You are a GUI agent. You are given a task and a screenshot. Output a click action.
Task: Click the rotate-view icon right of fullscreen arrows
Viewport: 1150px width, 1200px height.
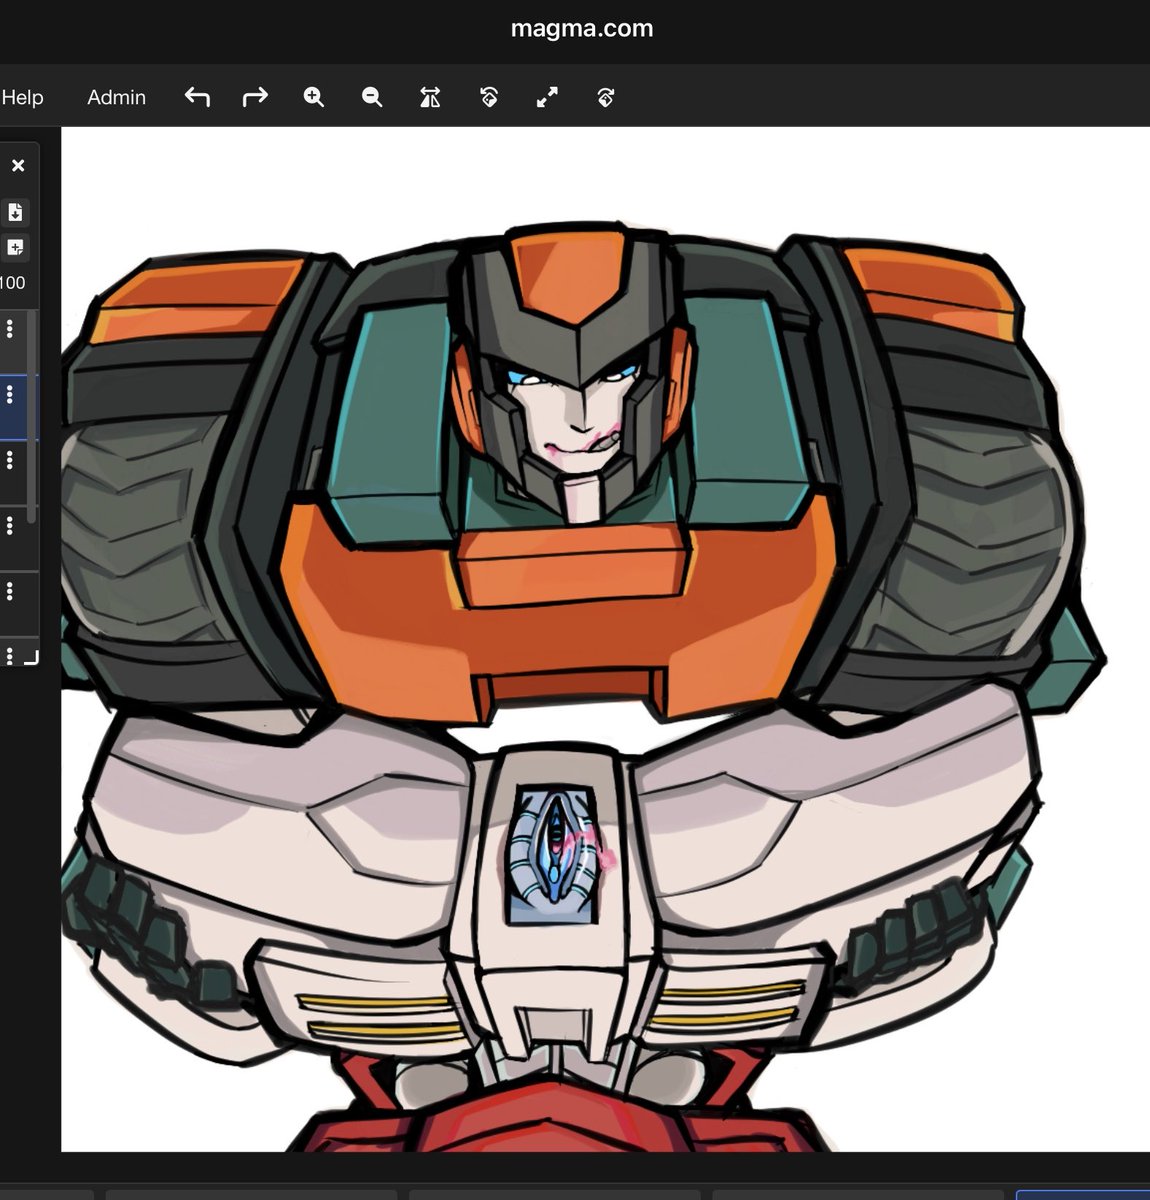[605, 97]
